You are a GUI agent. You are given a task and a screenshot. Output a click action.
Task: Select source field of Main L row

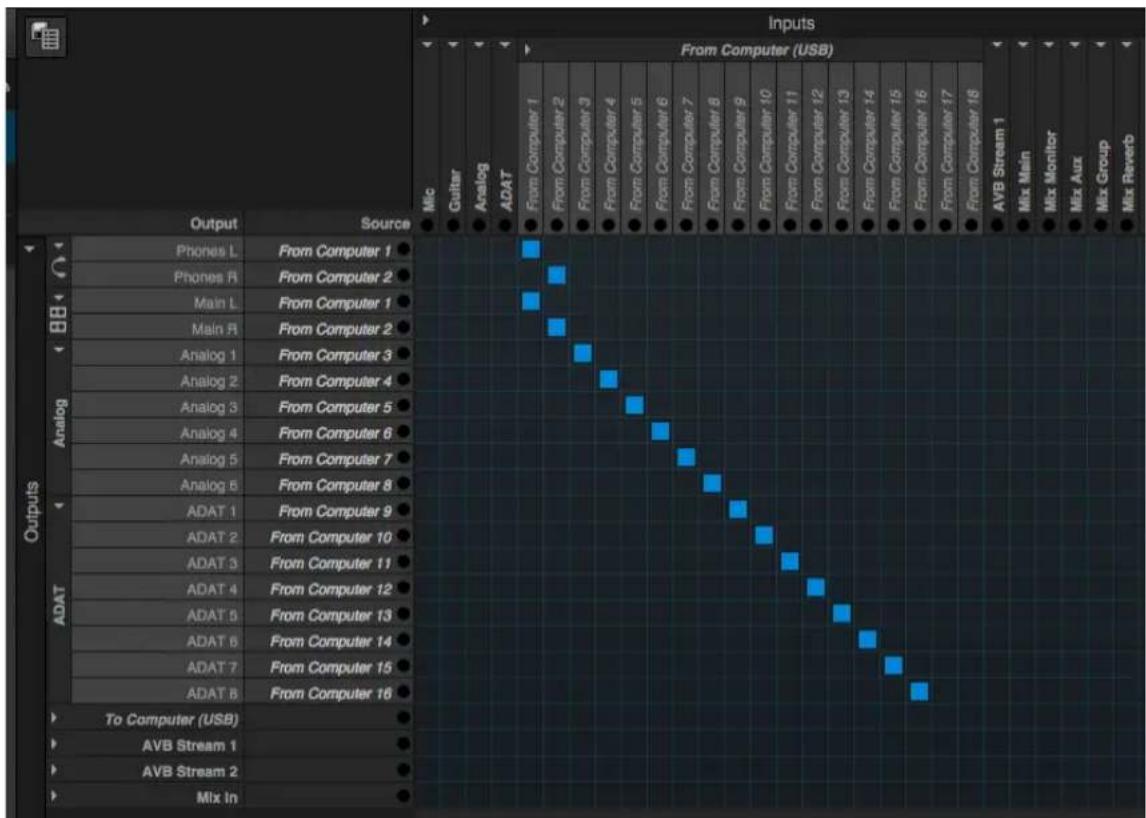pyautogui.click(x=327, y=303)
